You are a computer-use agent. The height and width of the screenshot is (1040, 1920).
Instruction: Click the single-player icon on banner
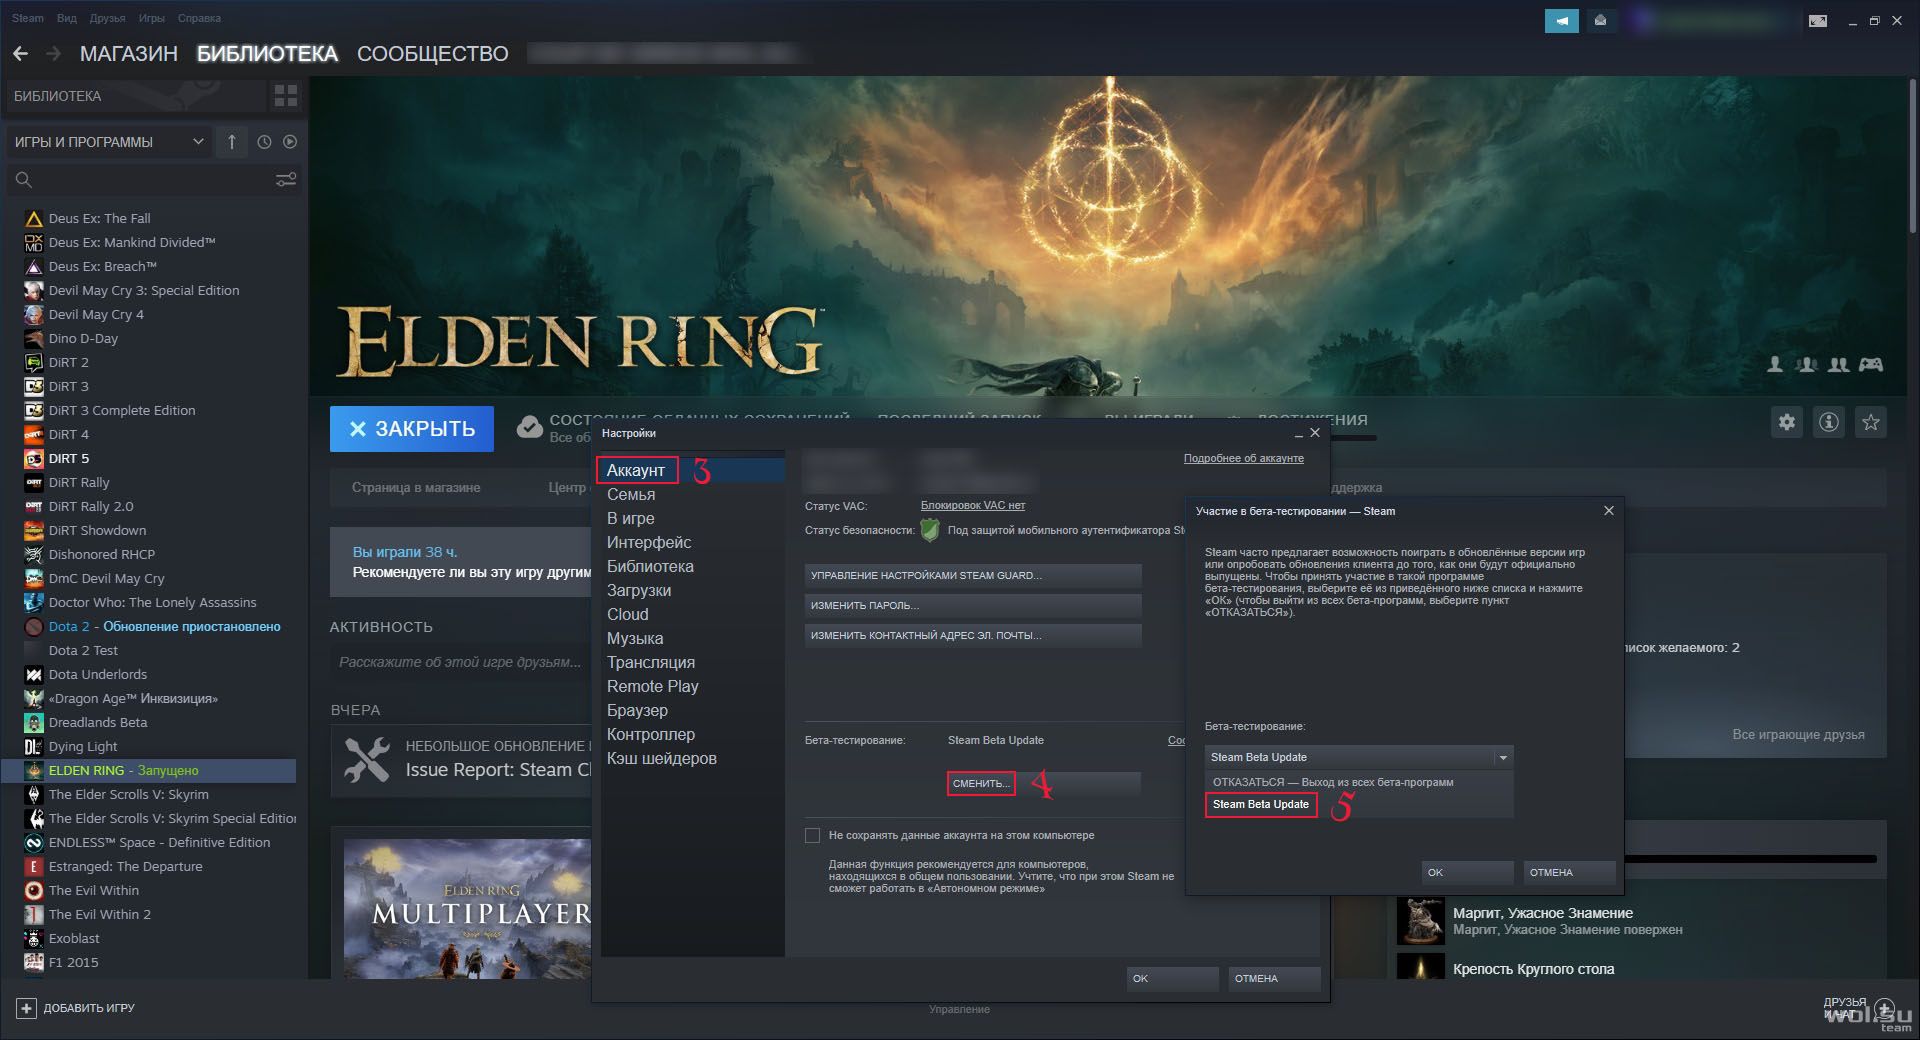point(1775,364)
